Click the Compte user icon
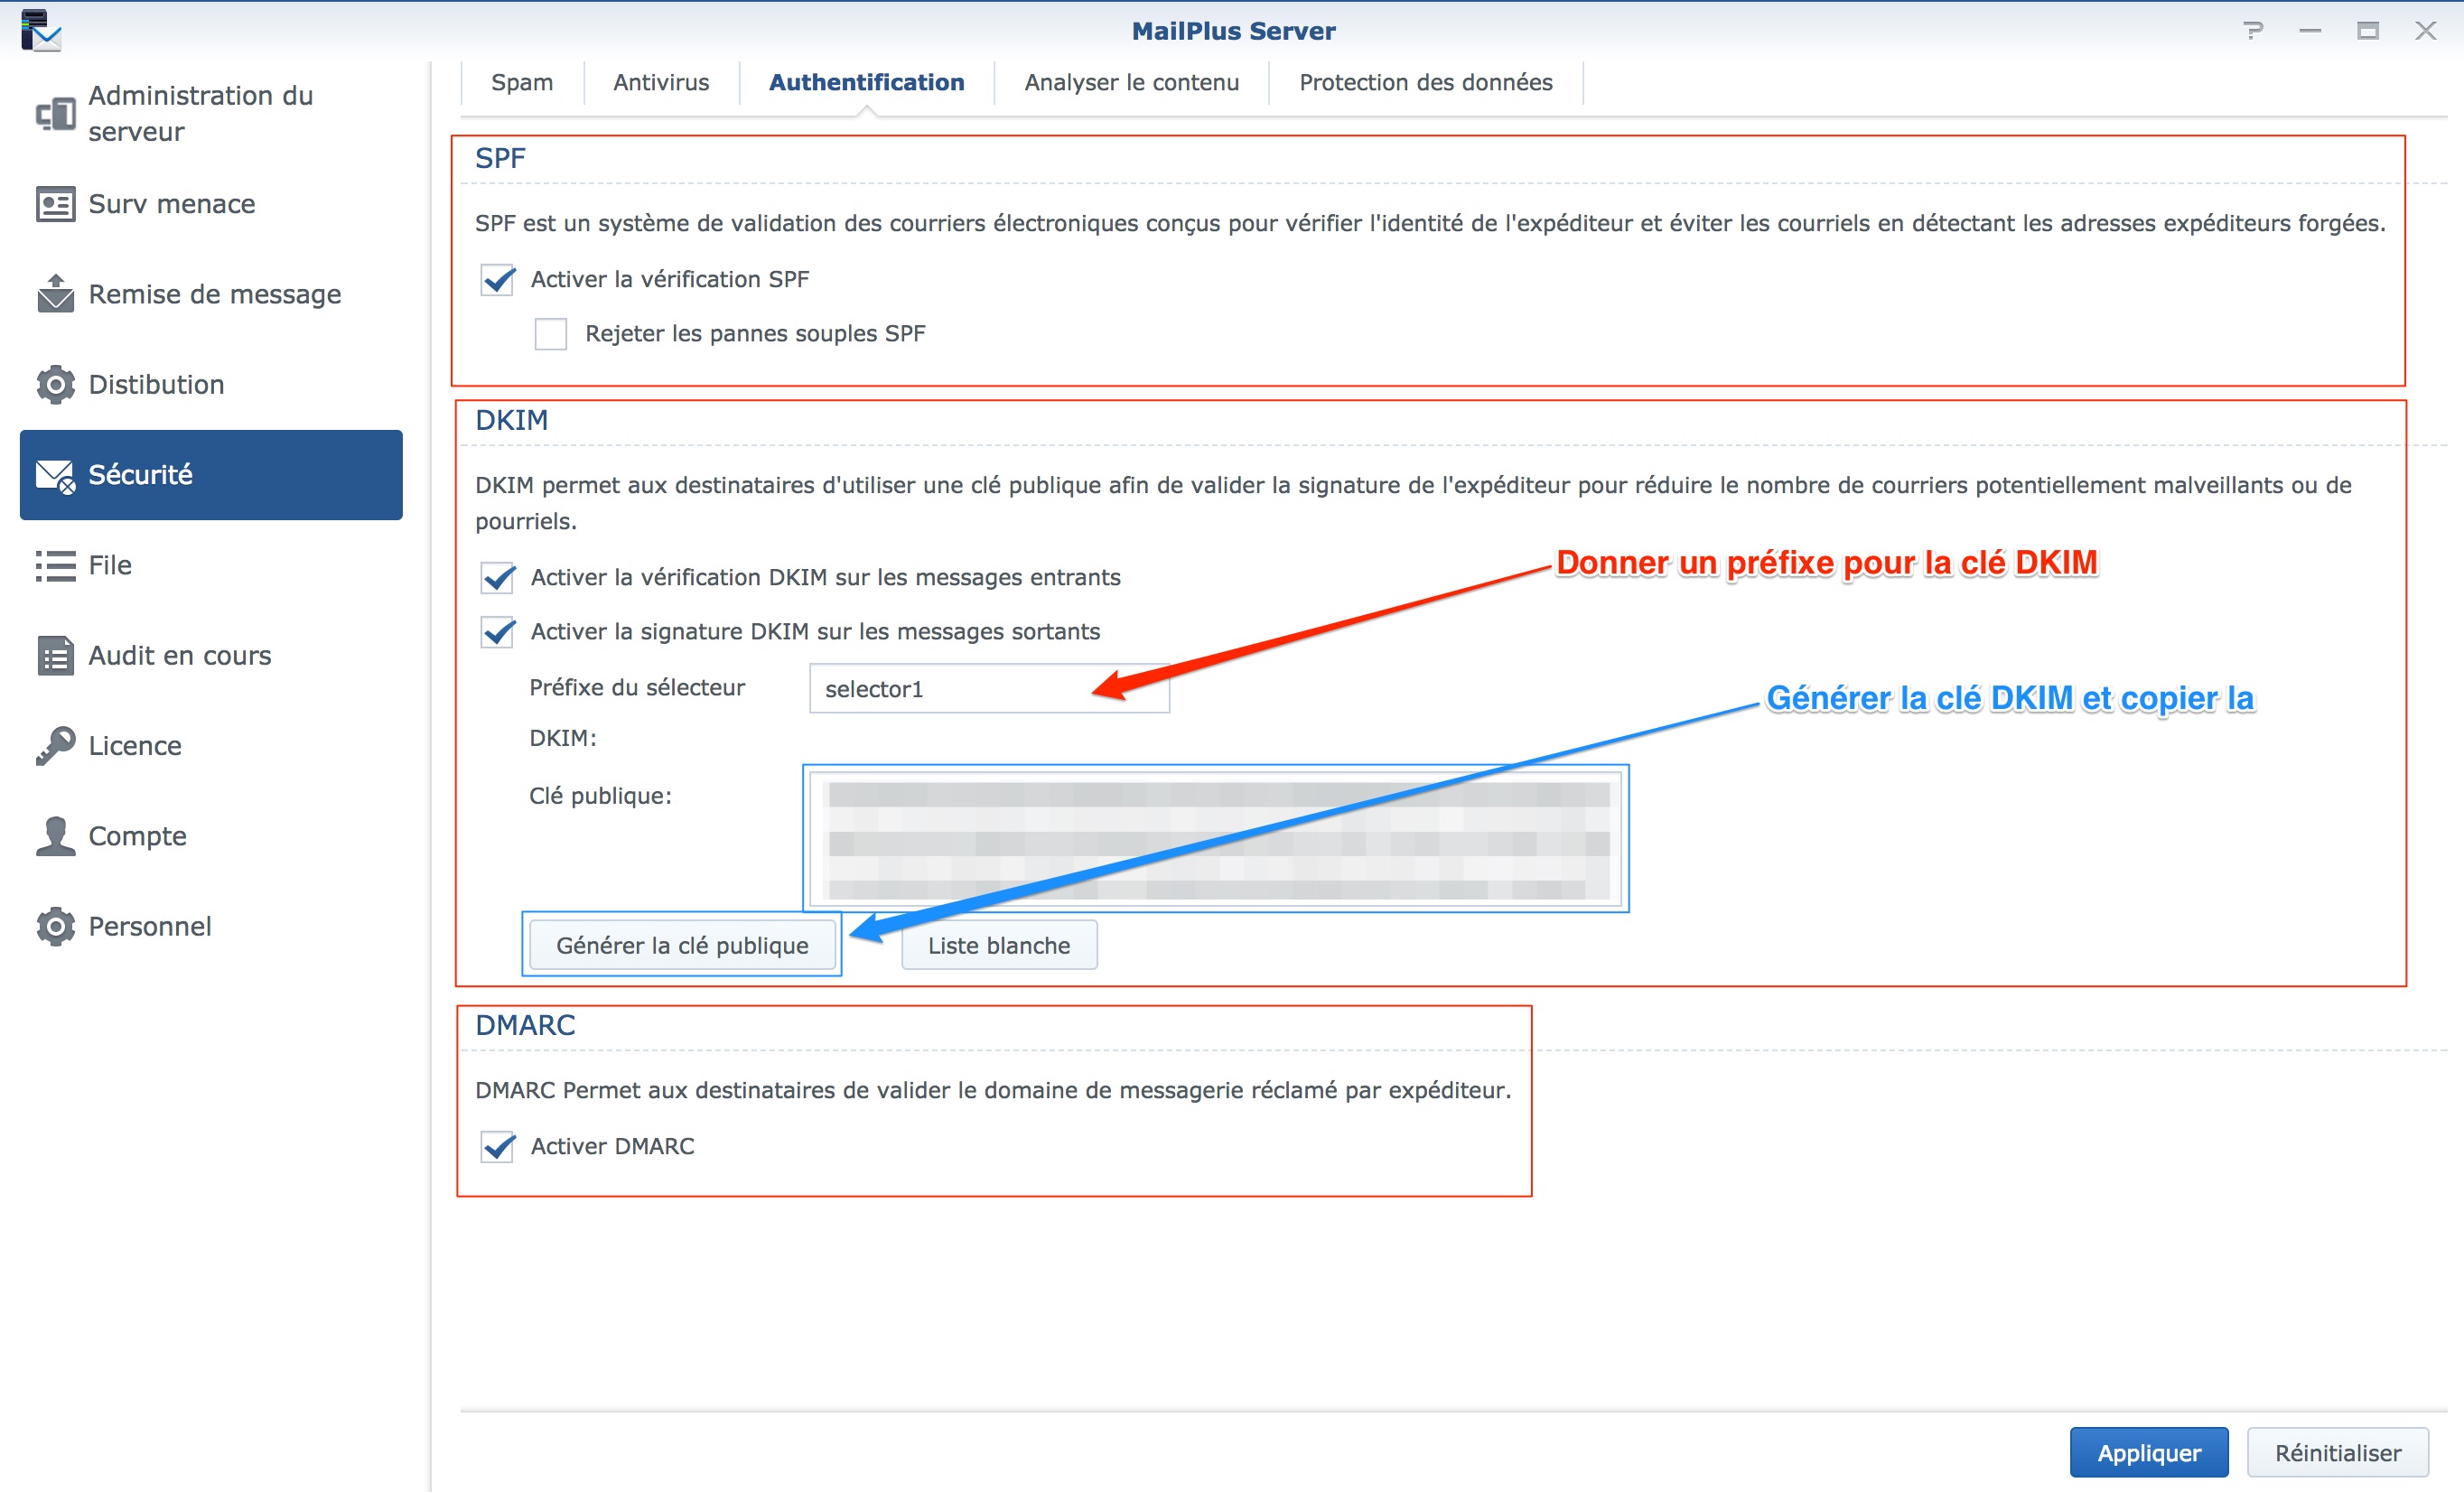Screen dimensions: 2464x1492 (56, 836)
